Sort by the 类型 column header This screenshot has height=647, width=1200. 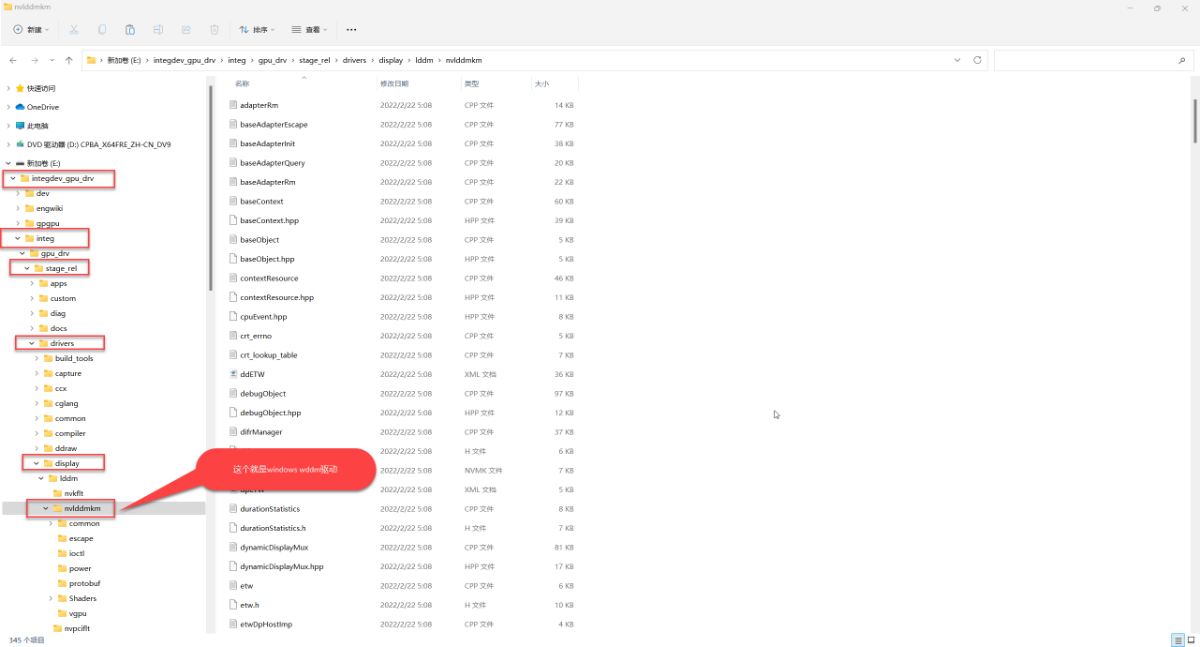click(472, 84)
